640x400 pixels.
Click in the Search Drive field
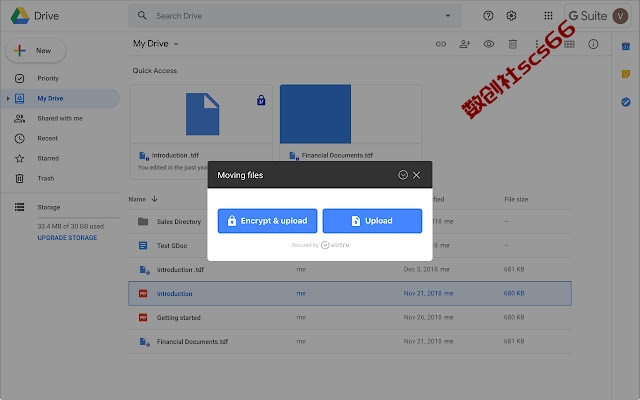[x=295, y=16]
